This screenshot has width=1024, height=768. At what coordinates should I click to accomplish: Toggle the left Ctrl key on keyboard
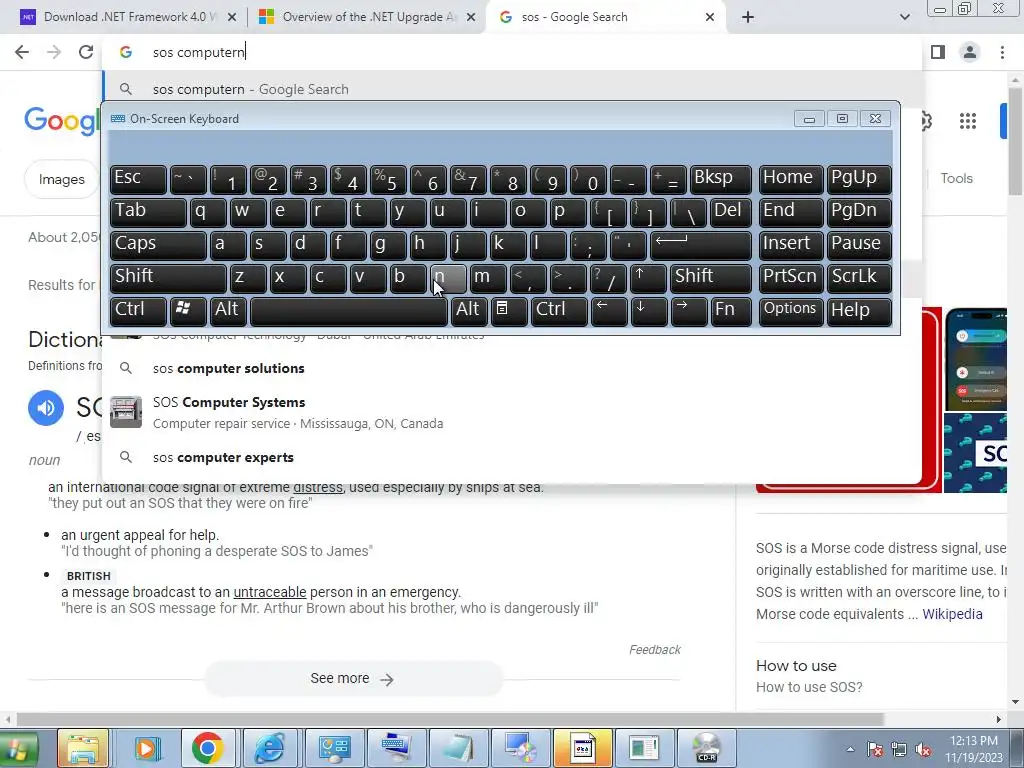pyautogui.click(x=138, y=312)
